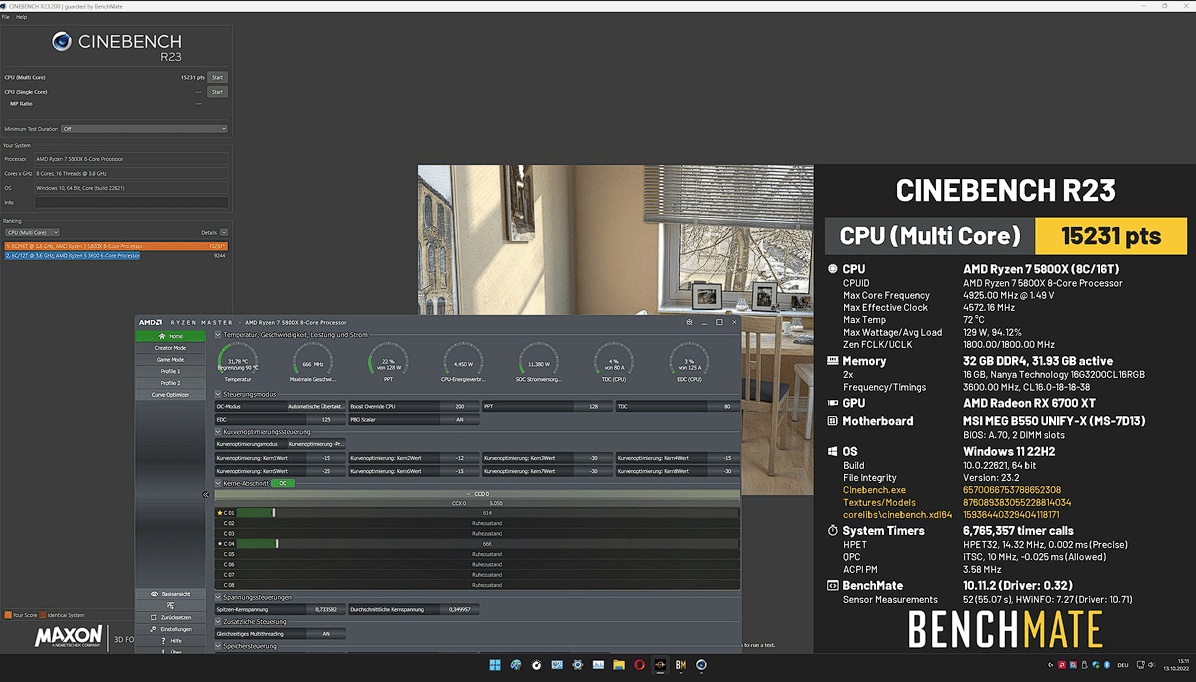Open the Cinebench File menu
Screen dimensions: 1196x682
tap(5, 17)
